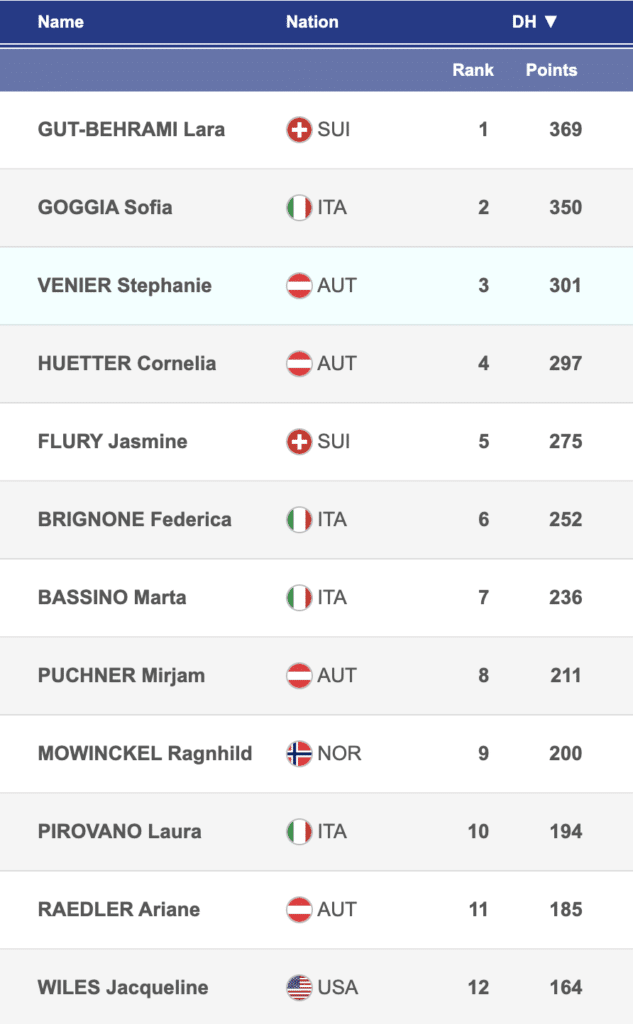Select BASSINO Marta's name
Image resolution: width=633 pixels, height=1024 pixels.
[x=112, y=598]
